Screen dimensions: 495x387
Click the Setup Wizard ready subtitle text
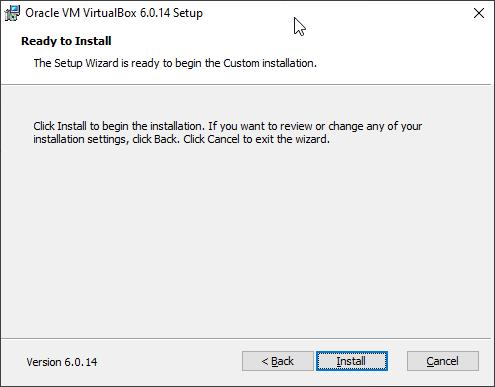point(175,63)
